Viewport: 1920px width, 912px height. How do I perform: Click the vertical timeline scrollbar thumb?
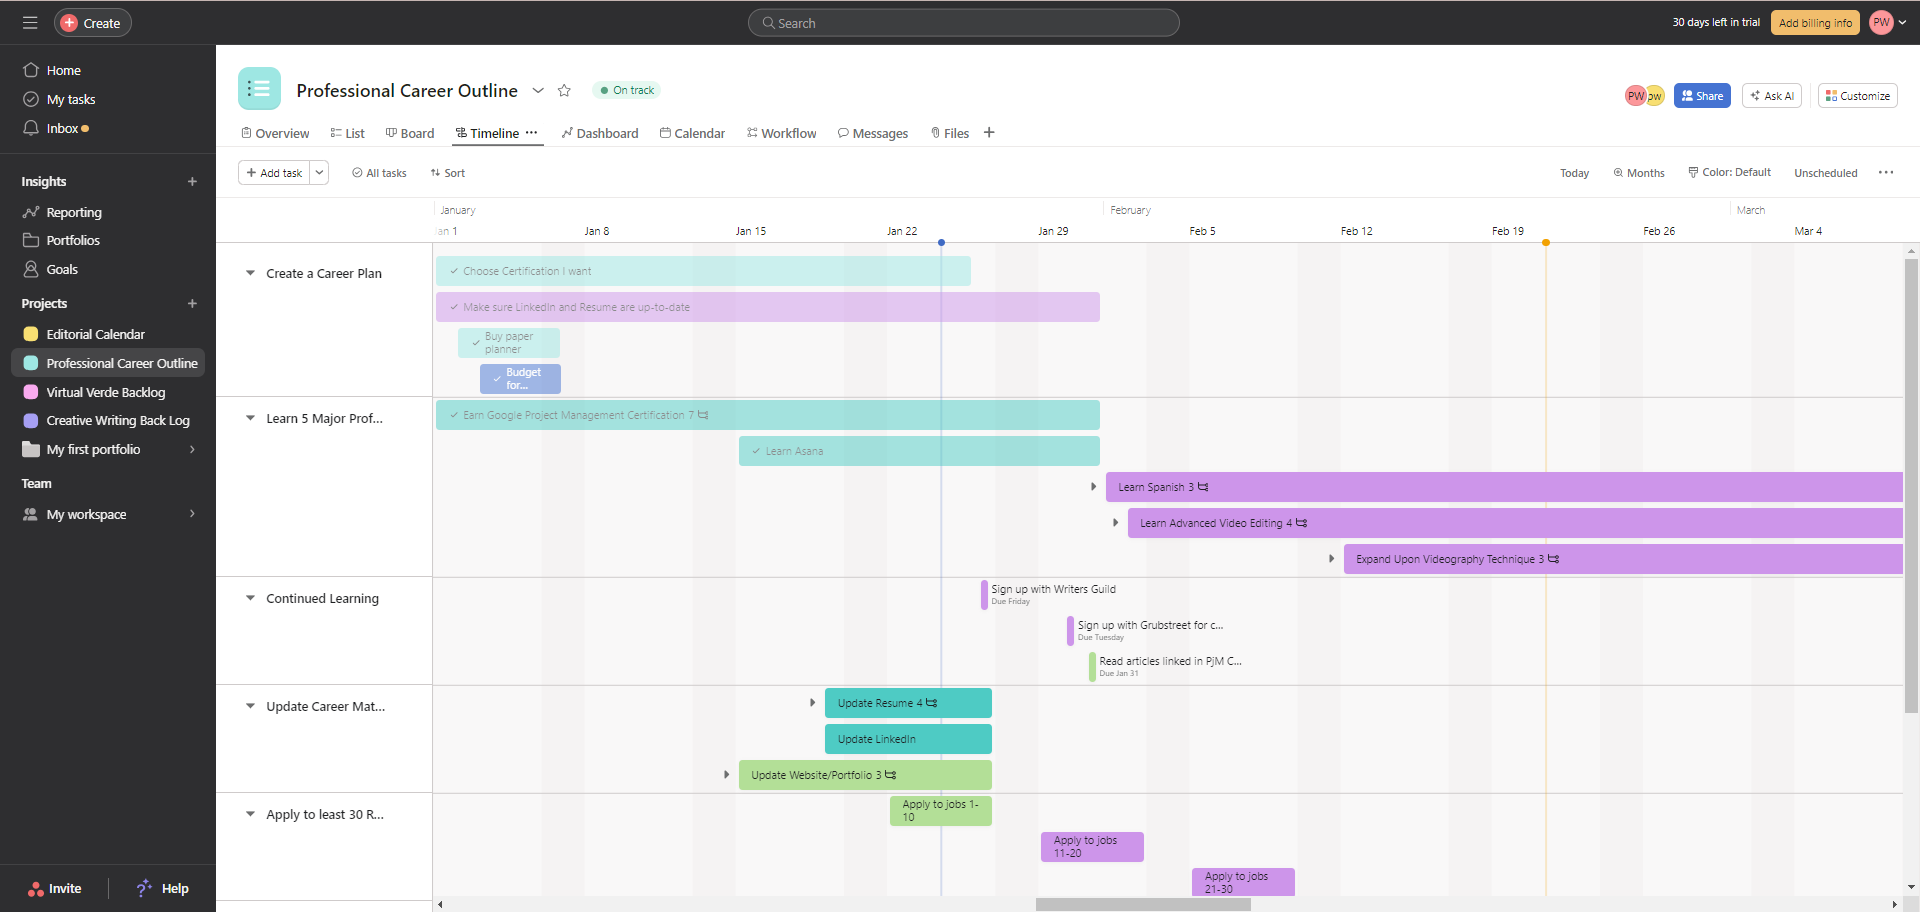[1911, 485]
